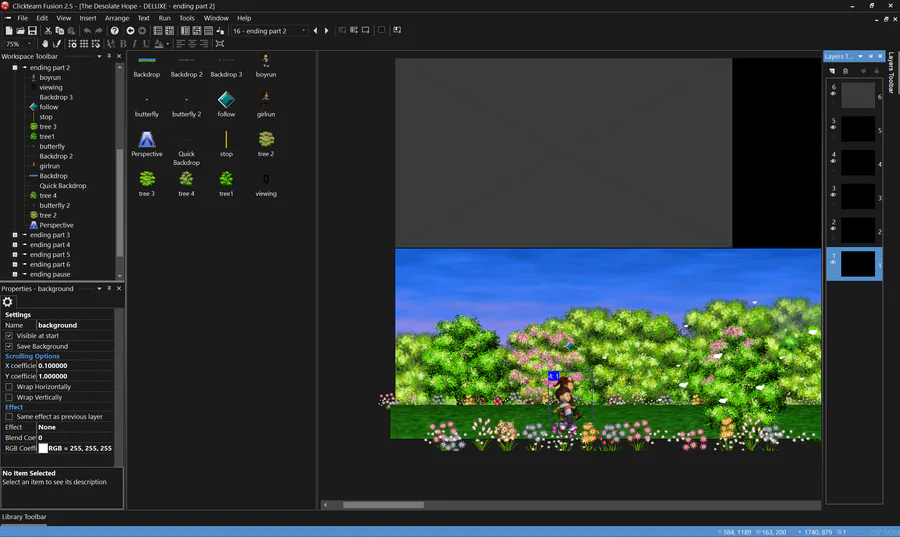Screen dimensions: 900x537
Task: Enable Wrap Vertically checkbox
Action: (x=9, y=397)
